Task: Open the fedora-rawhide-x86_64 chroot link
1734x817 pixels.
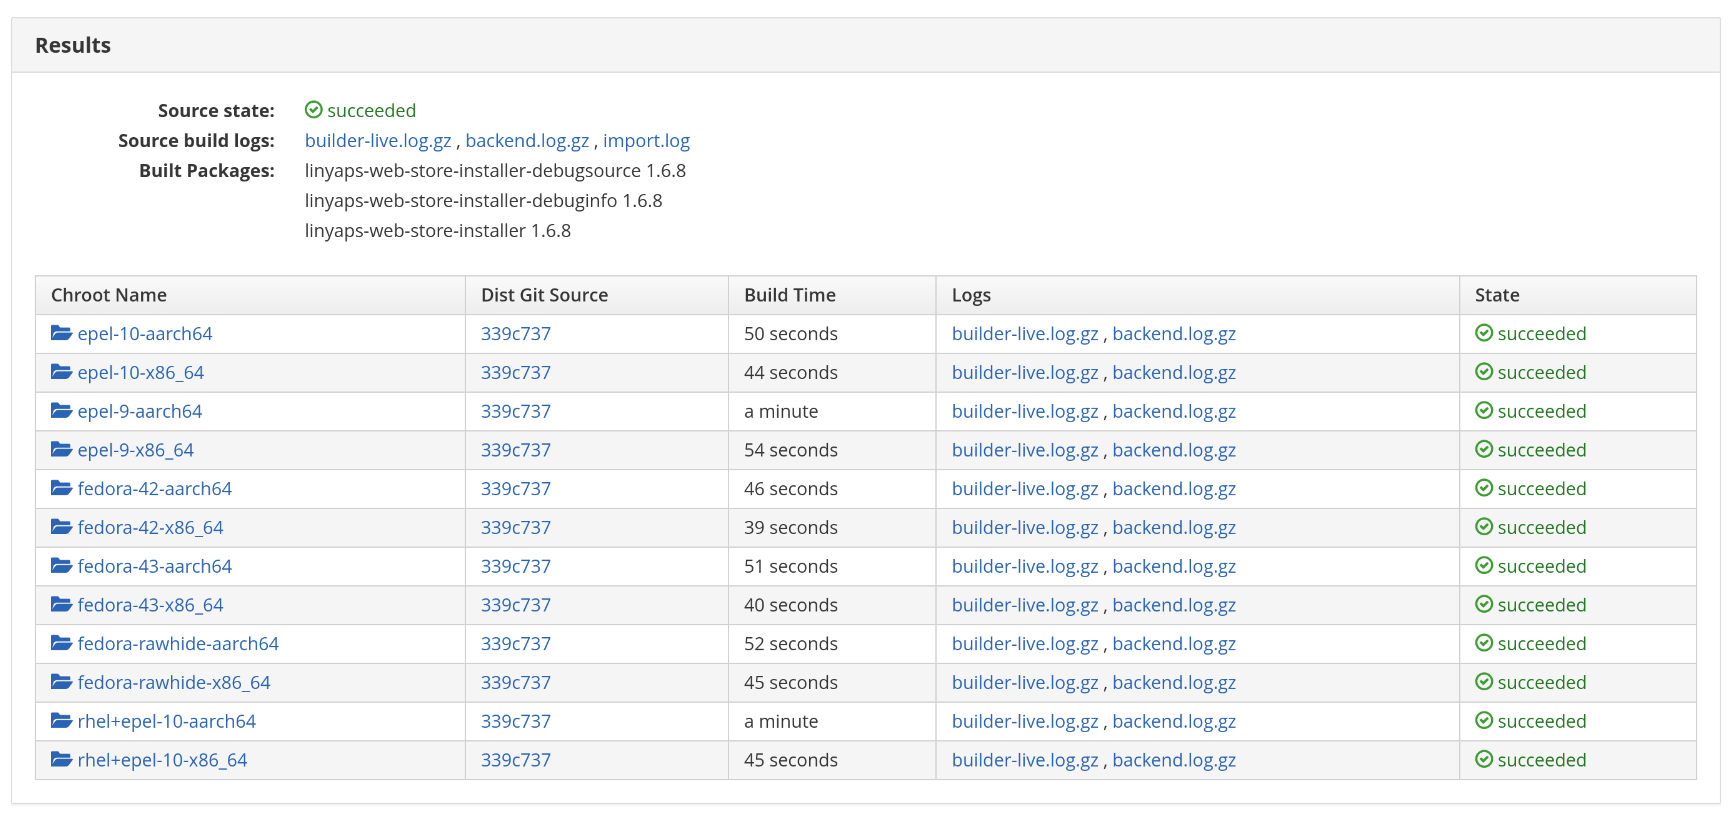Action: [x=174, y=683]
